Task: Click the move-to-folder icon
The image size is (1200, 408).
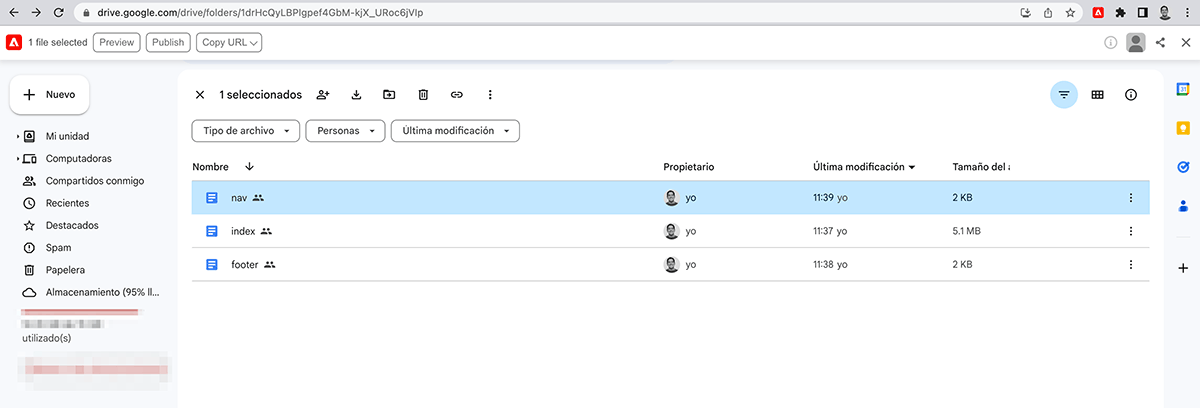Action: click(x=389, y=95)
